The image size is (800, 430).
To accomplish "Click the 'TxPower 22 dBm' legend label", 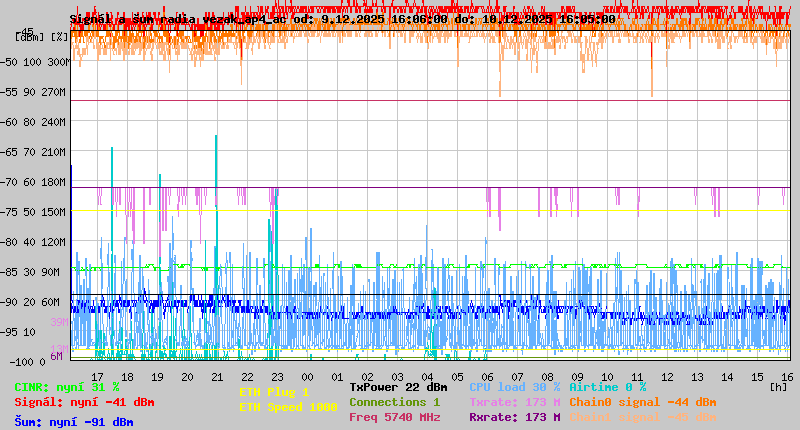I will (x=398, y=387).
